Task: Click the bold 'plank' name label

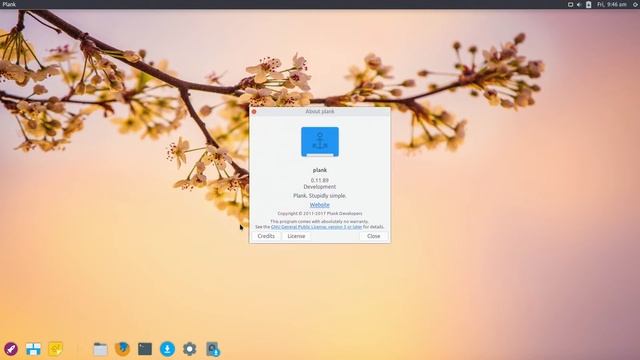Action: tap(320, 170)
